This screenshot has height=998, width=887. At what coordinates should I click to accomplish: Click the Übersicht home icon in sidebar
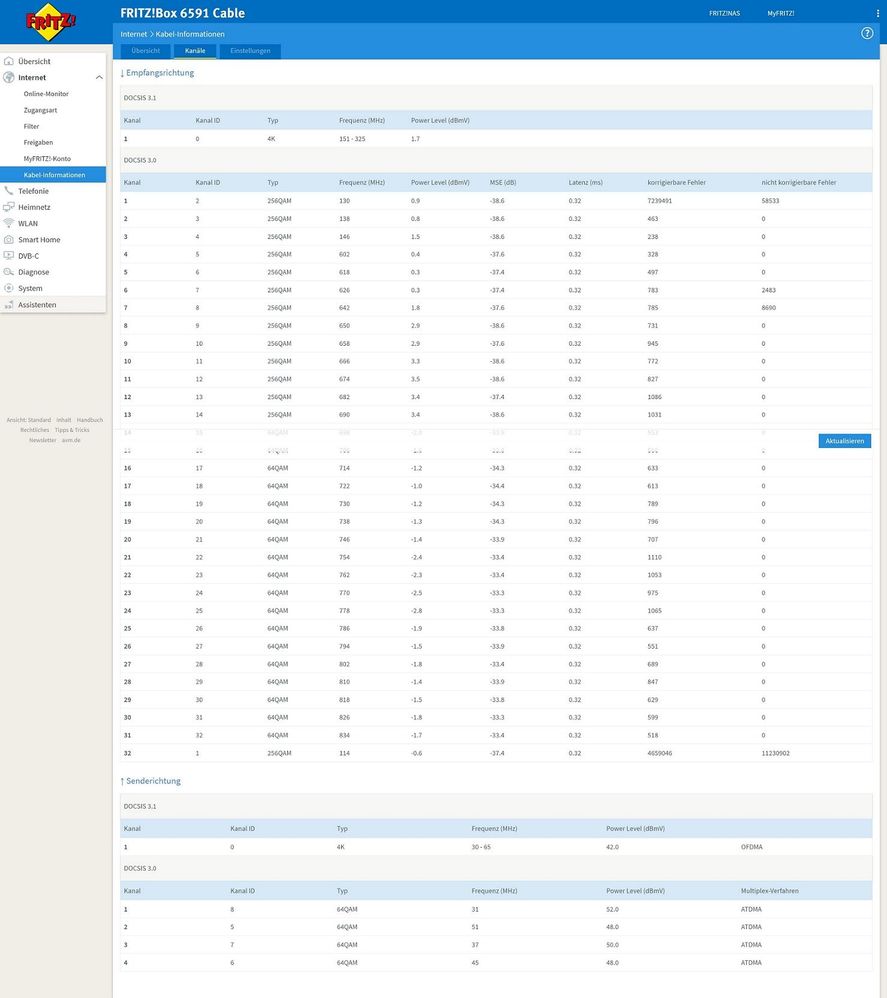tap(9, 61)
